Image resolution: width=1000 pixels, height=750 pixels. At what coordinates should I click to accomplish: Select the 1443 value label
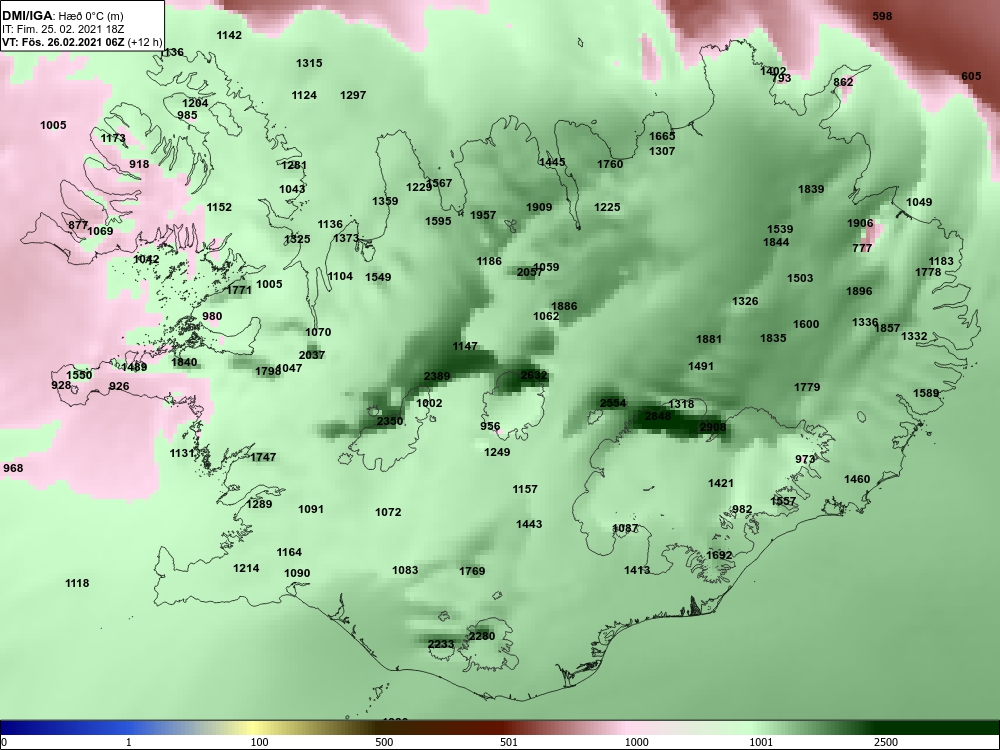tap(529, 525)
